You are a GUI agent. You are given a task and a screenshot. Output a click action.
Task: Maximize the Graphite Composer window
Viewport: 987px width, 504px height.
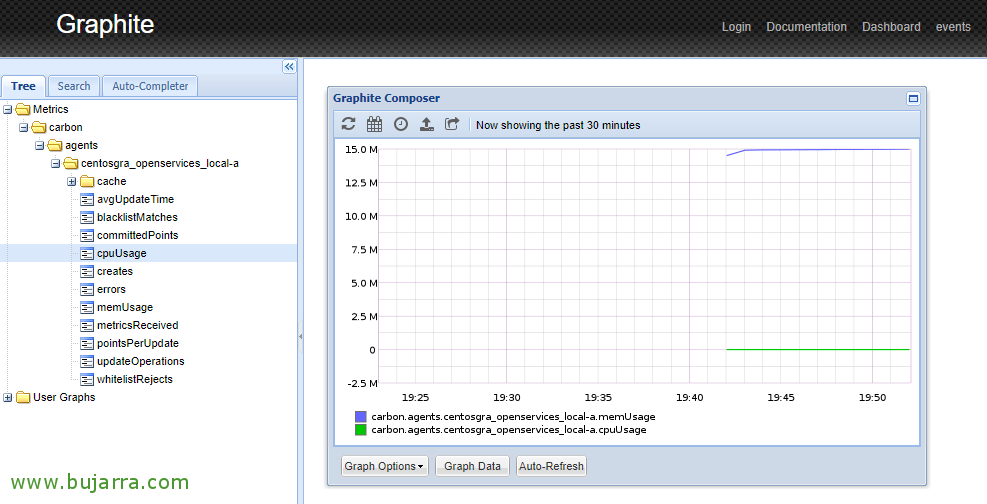click(x=913, y=98)
